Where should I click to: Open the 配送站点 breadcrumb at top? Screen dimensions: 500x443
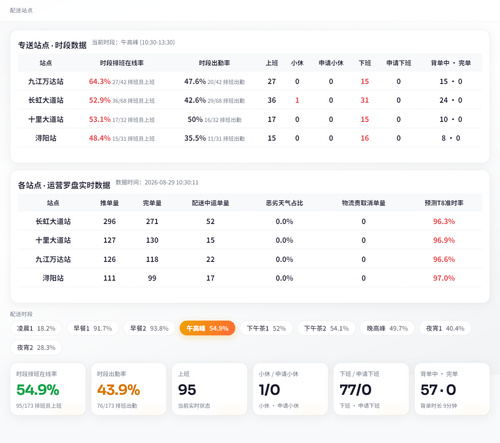click(21, 10)
